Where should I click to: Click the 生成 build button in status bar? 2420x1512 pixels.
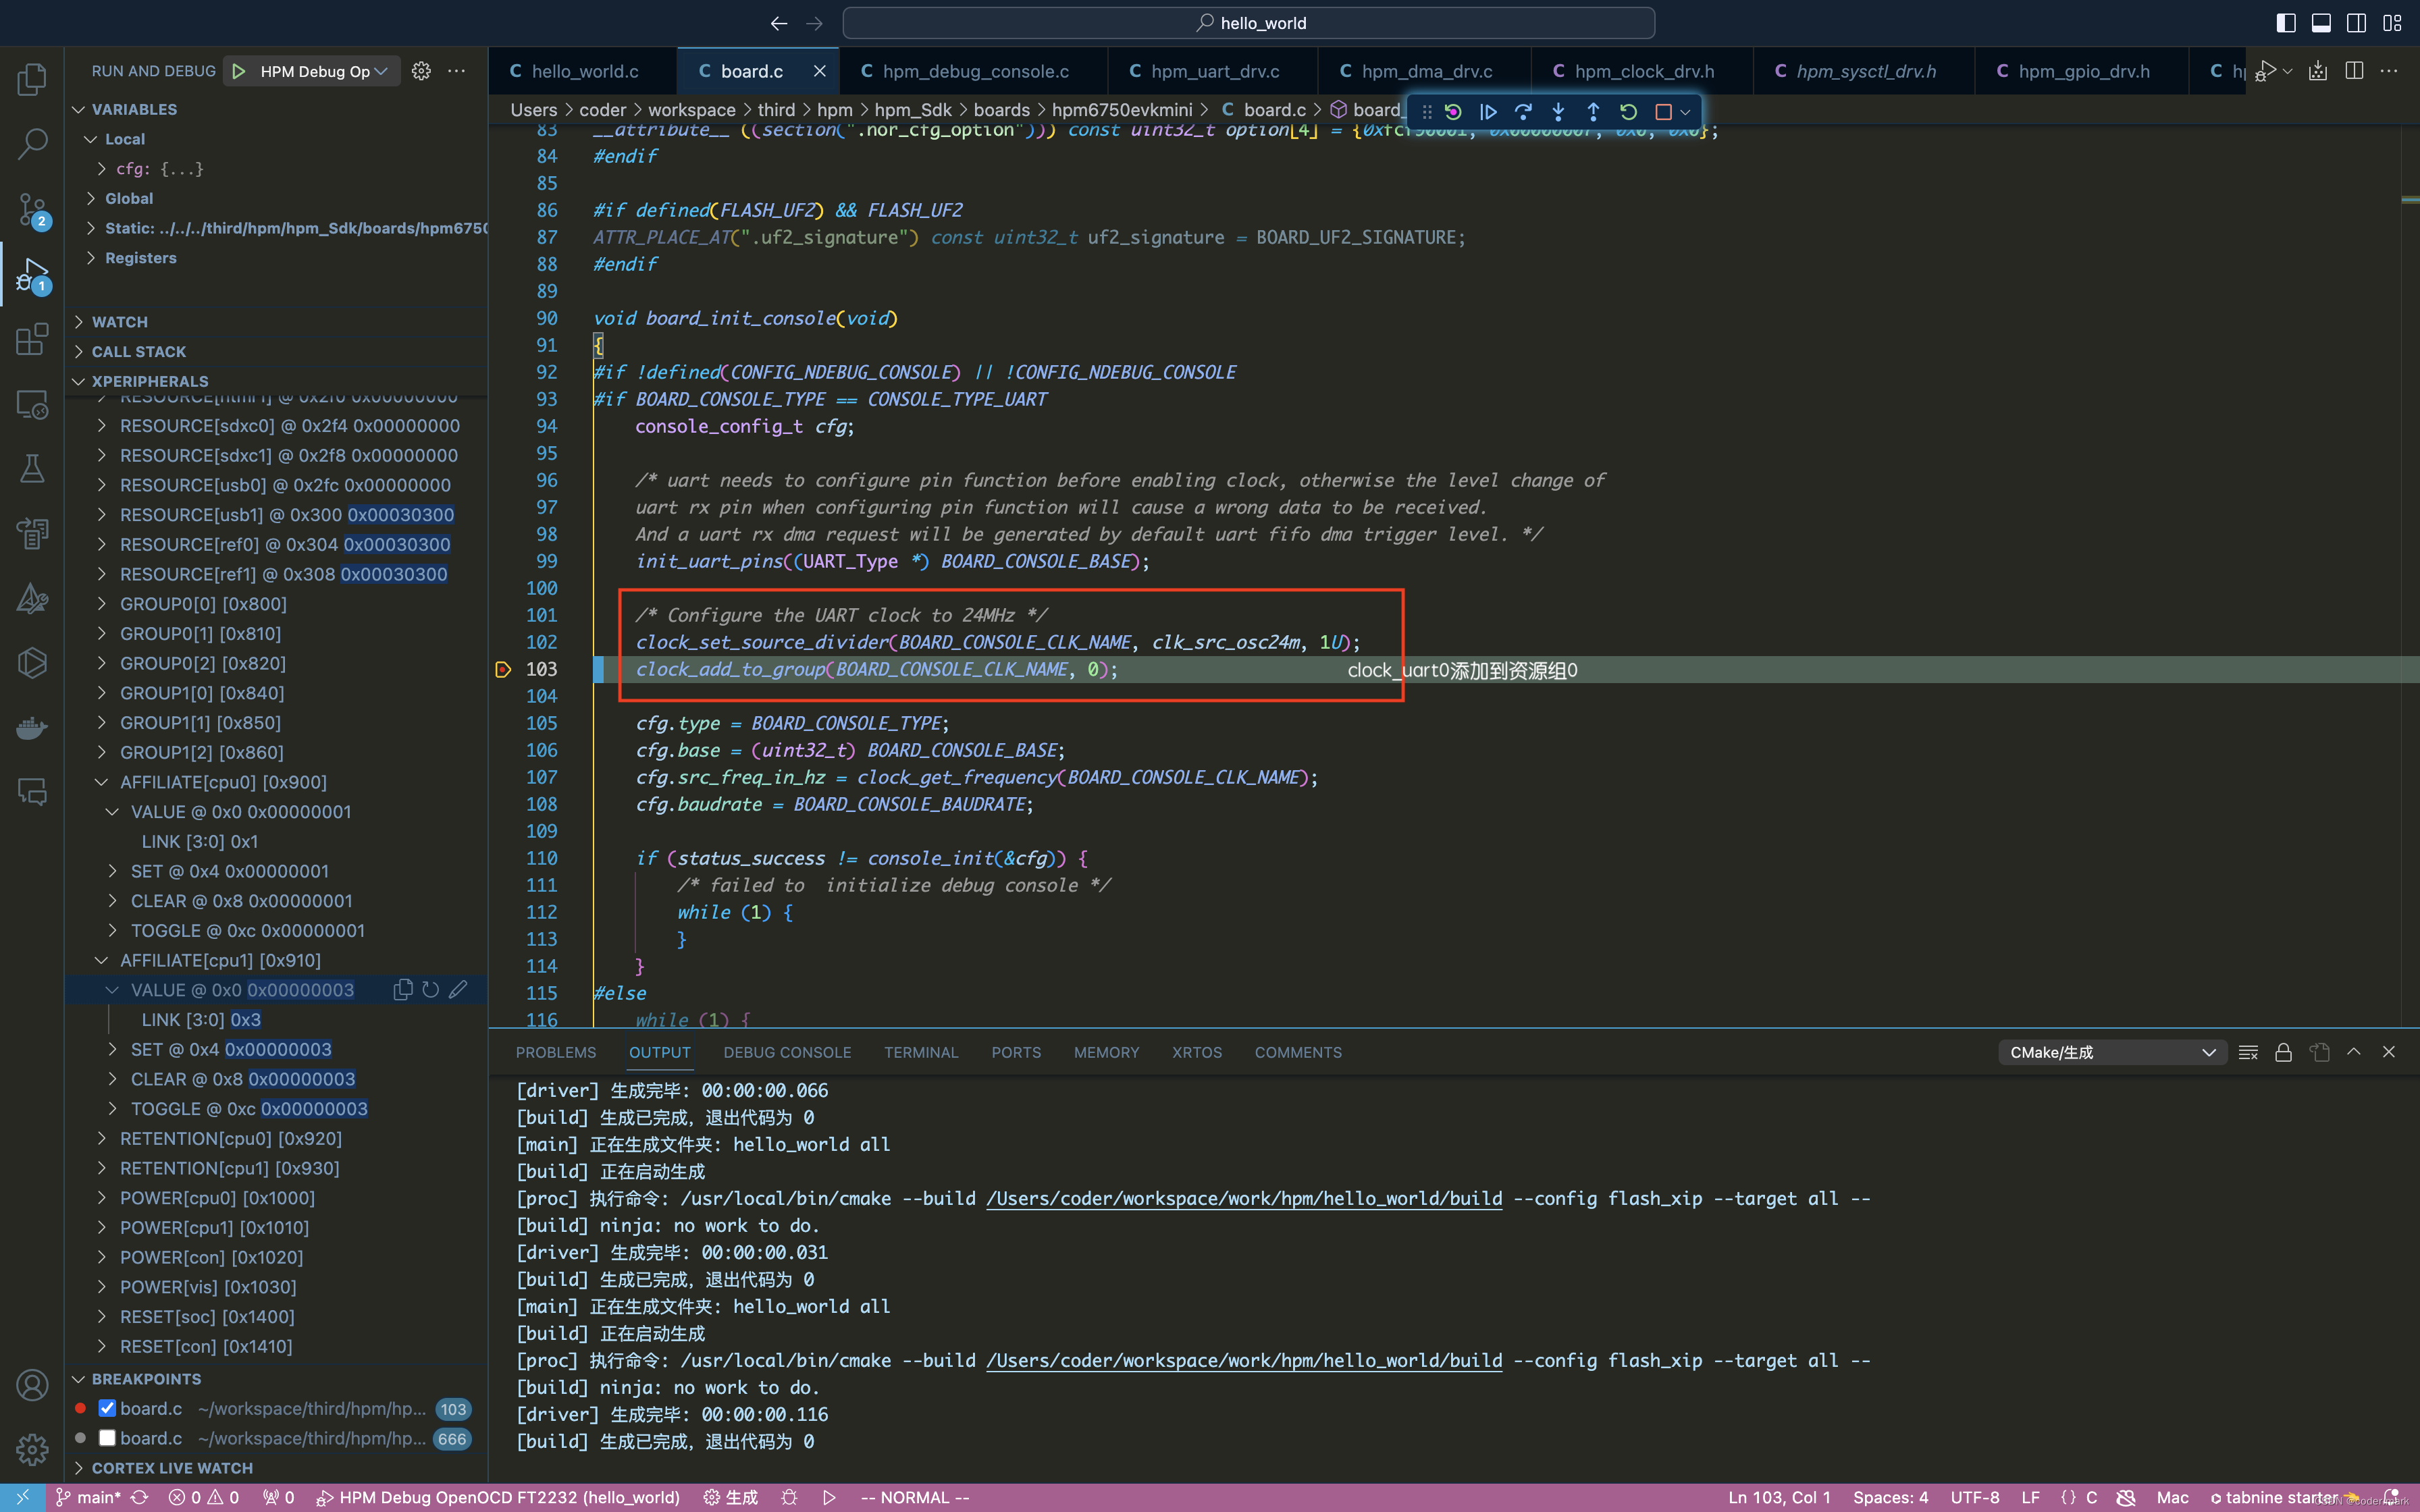(731, 1497)
